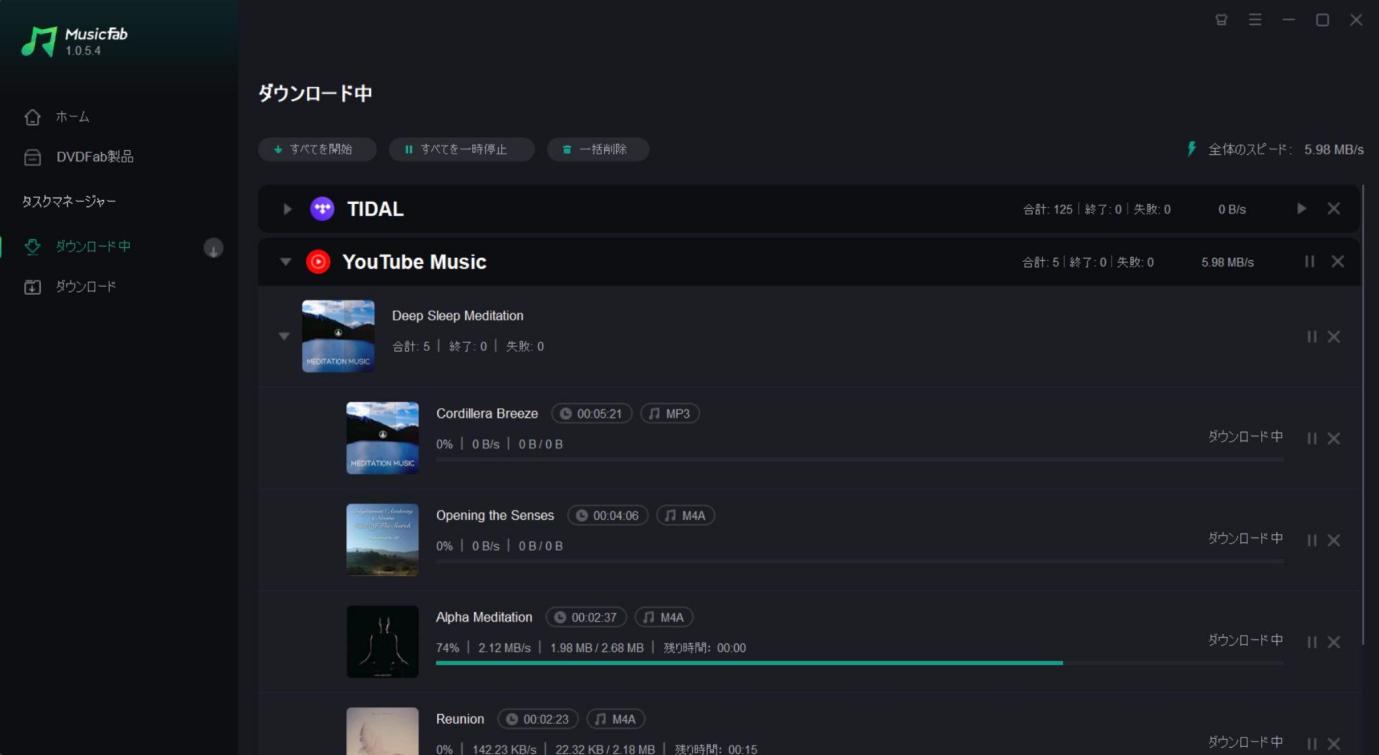Click the Opening the Senses progress bar
The width and height of the screenshot is (1379, 755).
860,561
